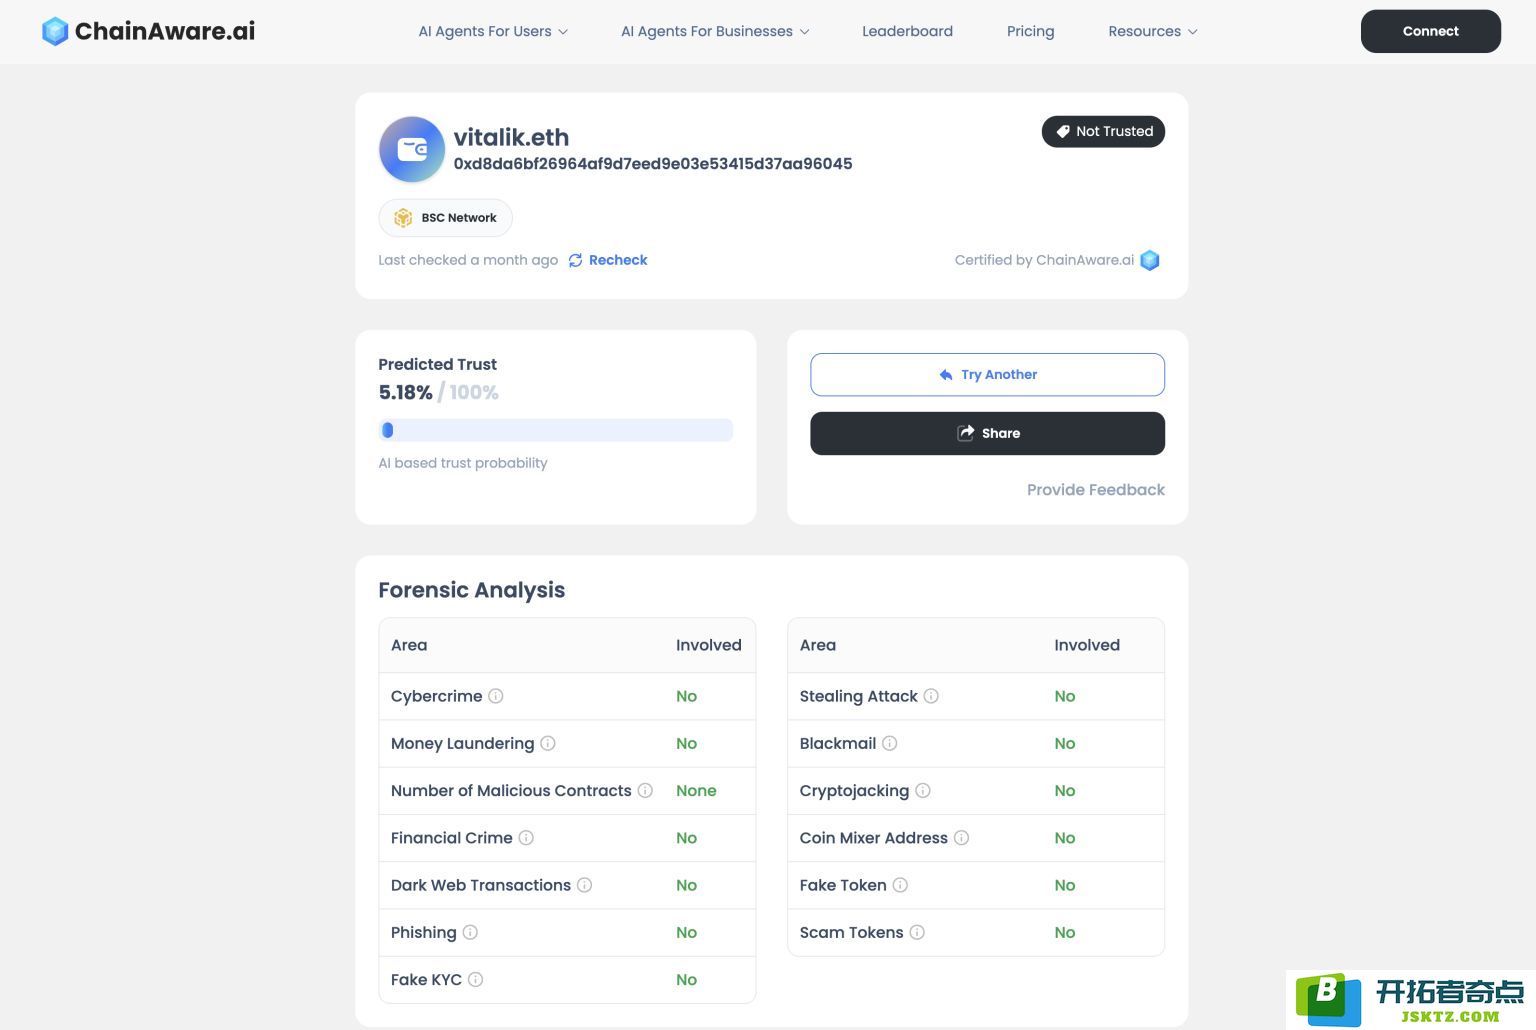Click the ChainAware.ai cube logo icon
Image resolution: width=1536 pixels, height=1030 pixels.
tap(55, 31)
